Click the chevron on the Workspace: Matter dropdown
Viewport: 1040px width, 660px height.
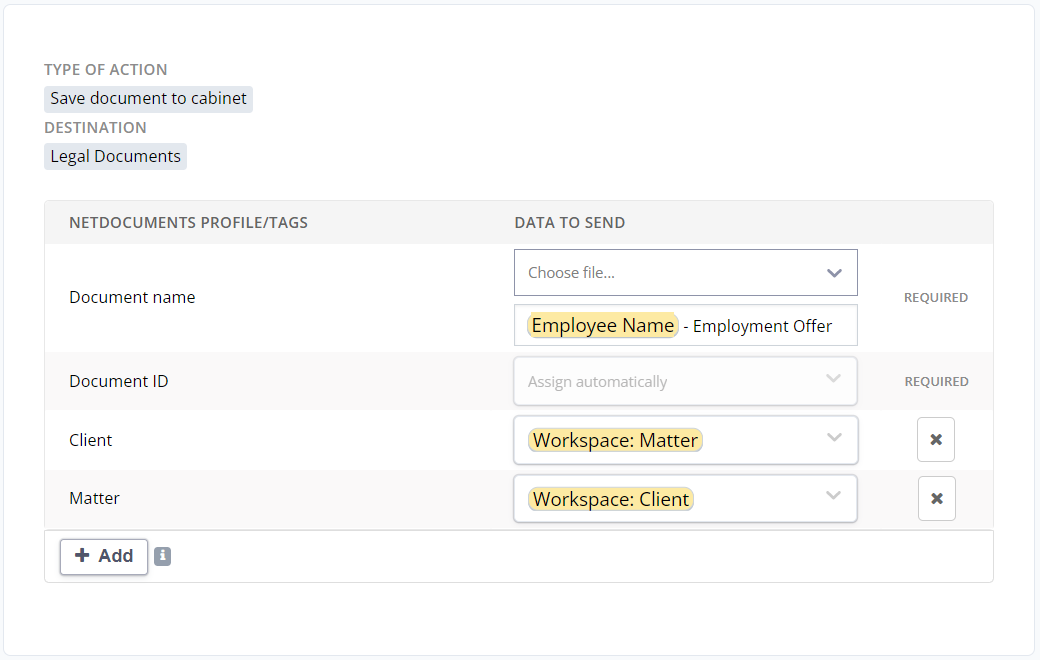(x=834, y=439)
